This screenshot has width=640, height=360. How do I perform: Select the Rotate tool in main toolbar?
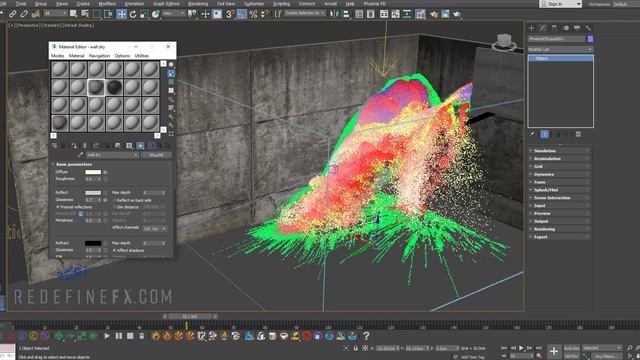coord(133,14)
